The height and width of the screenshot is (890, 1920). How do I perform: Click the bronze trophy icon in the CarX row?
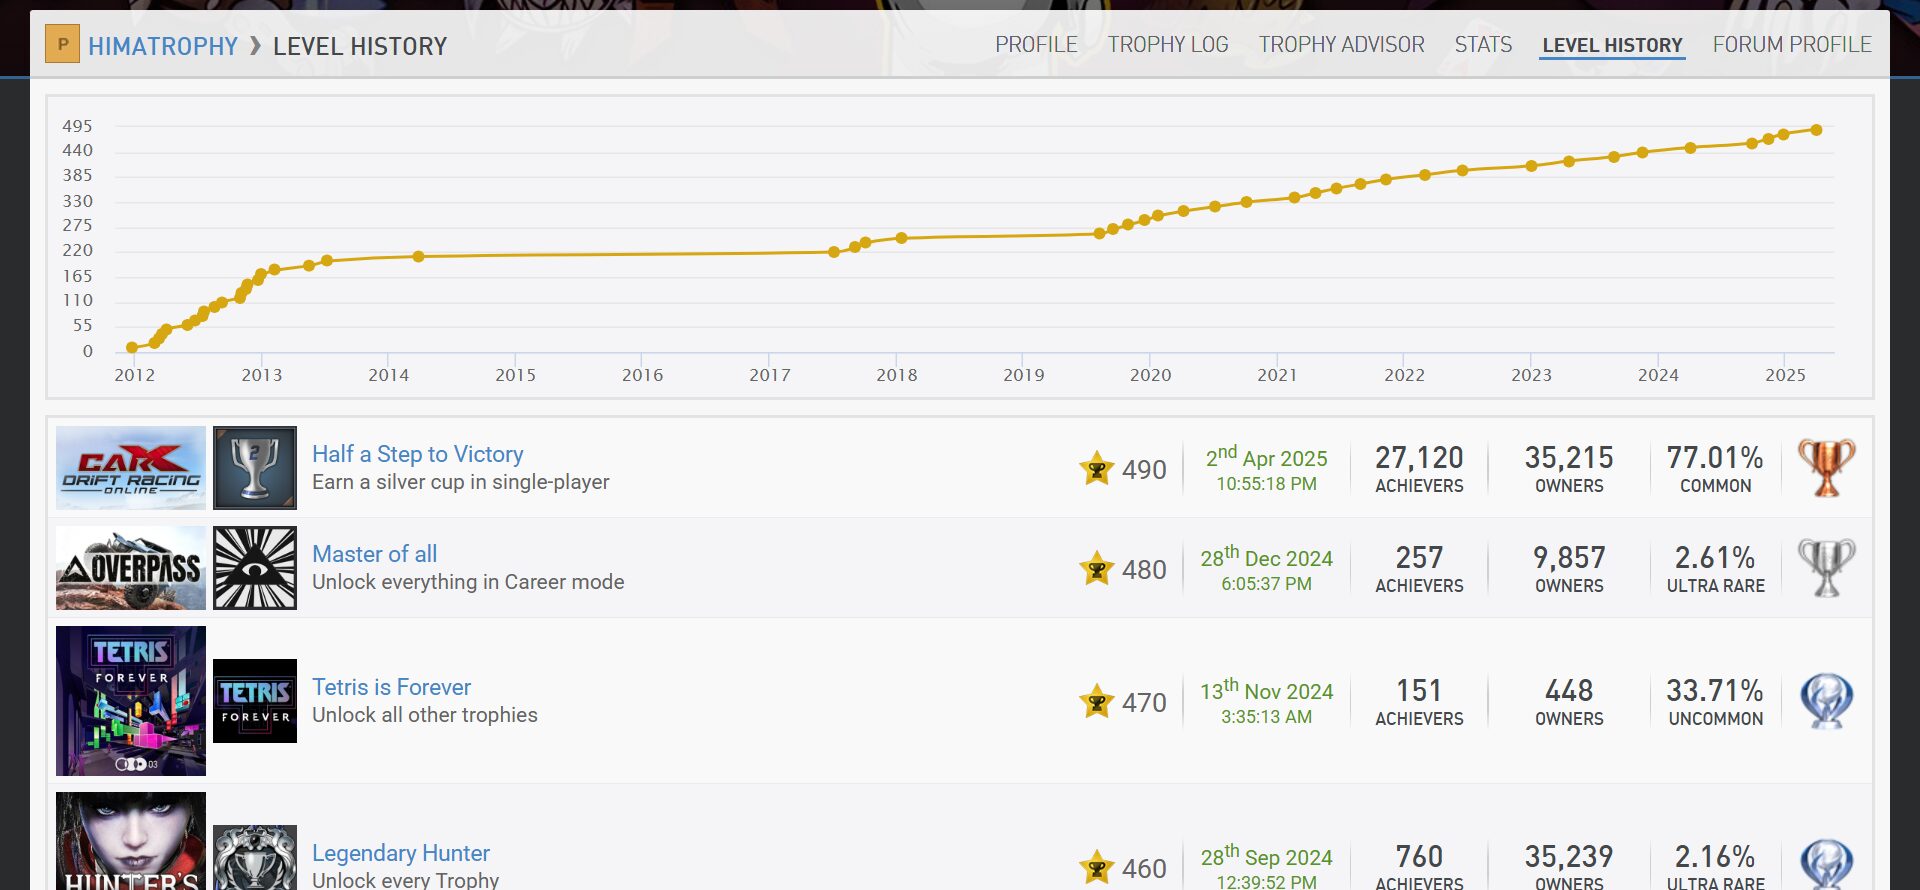pos(1826,467)
